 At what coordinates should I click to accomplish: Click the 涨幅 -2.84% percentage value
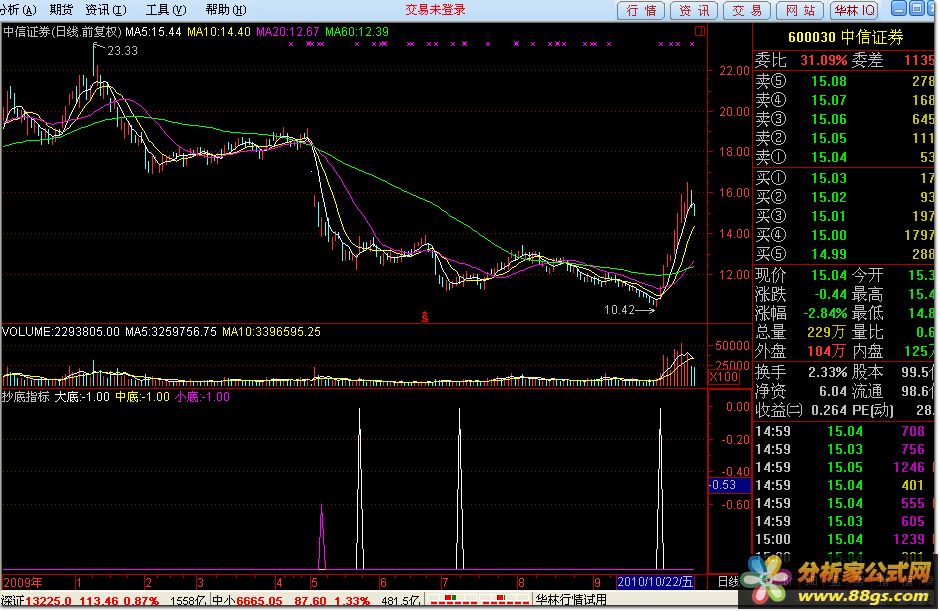(x=825, y=313)
